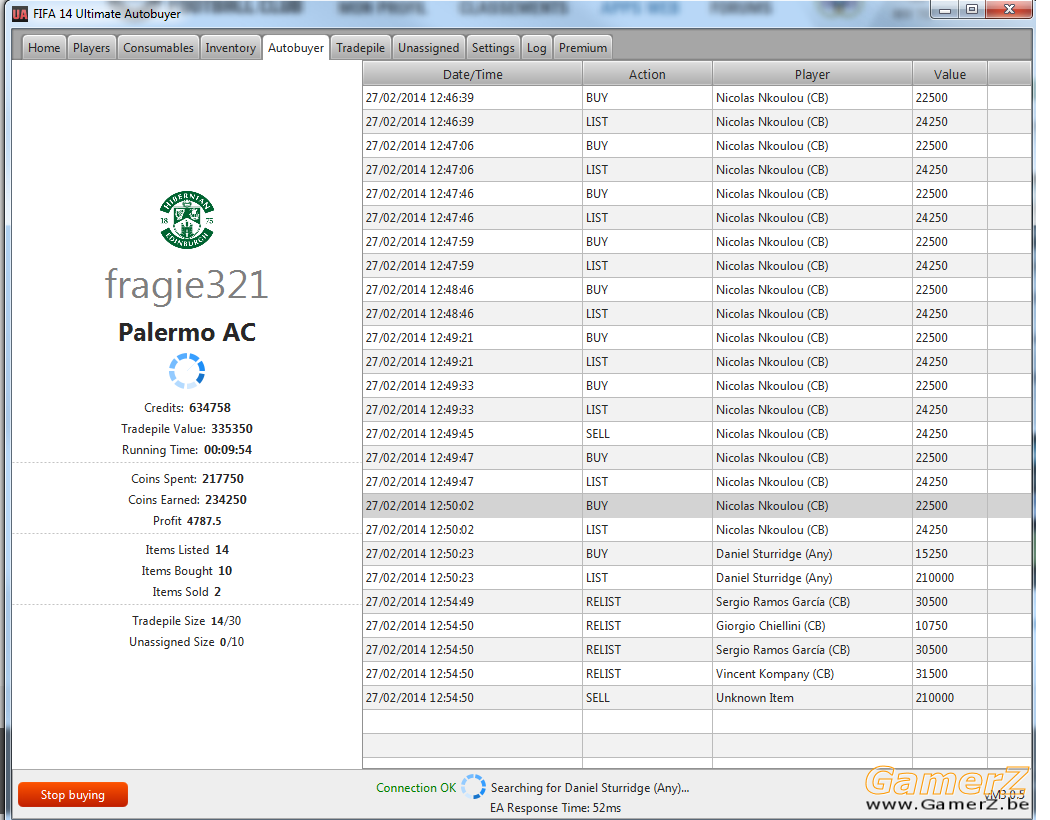
Task: Click the Connection OK status text
Action: [x=416, y=788]
